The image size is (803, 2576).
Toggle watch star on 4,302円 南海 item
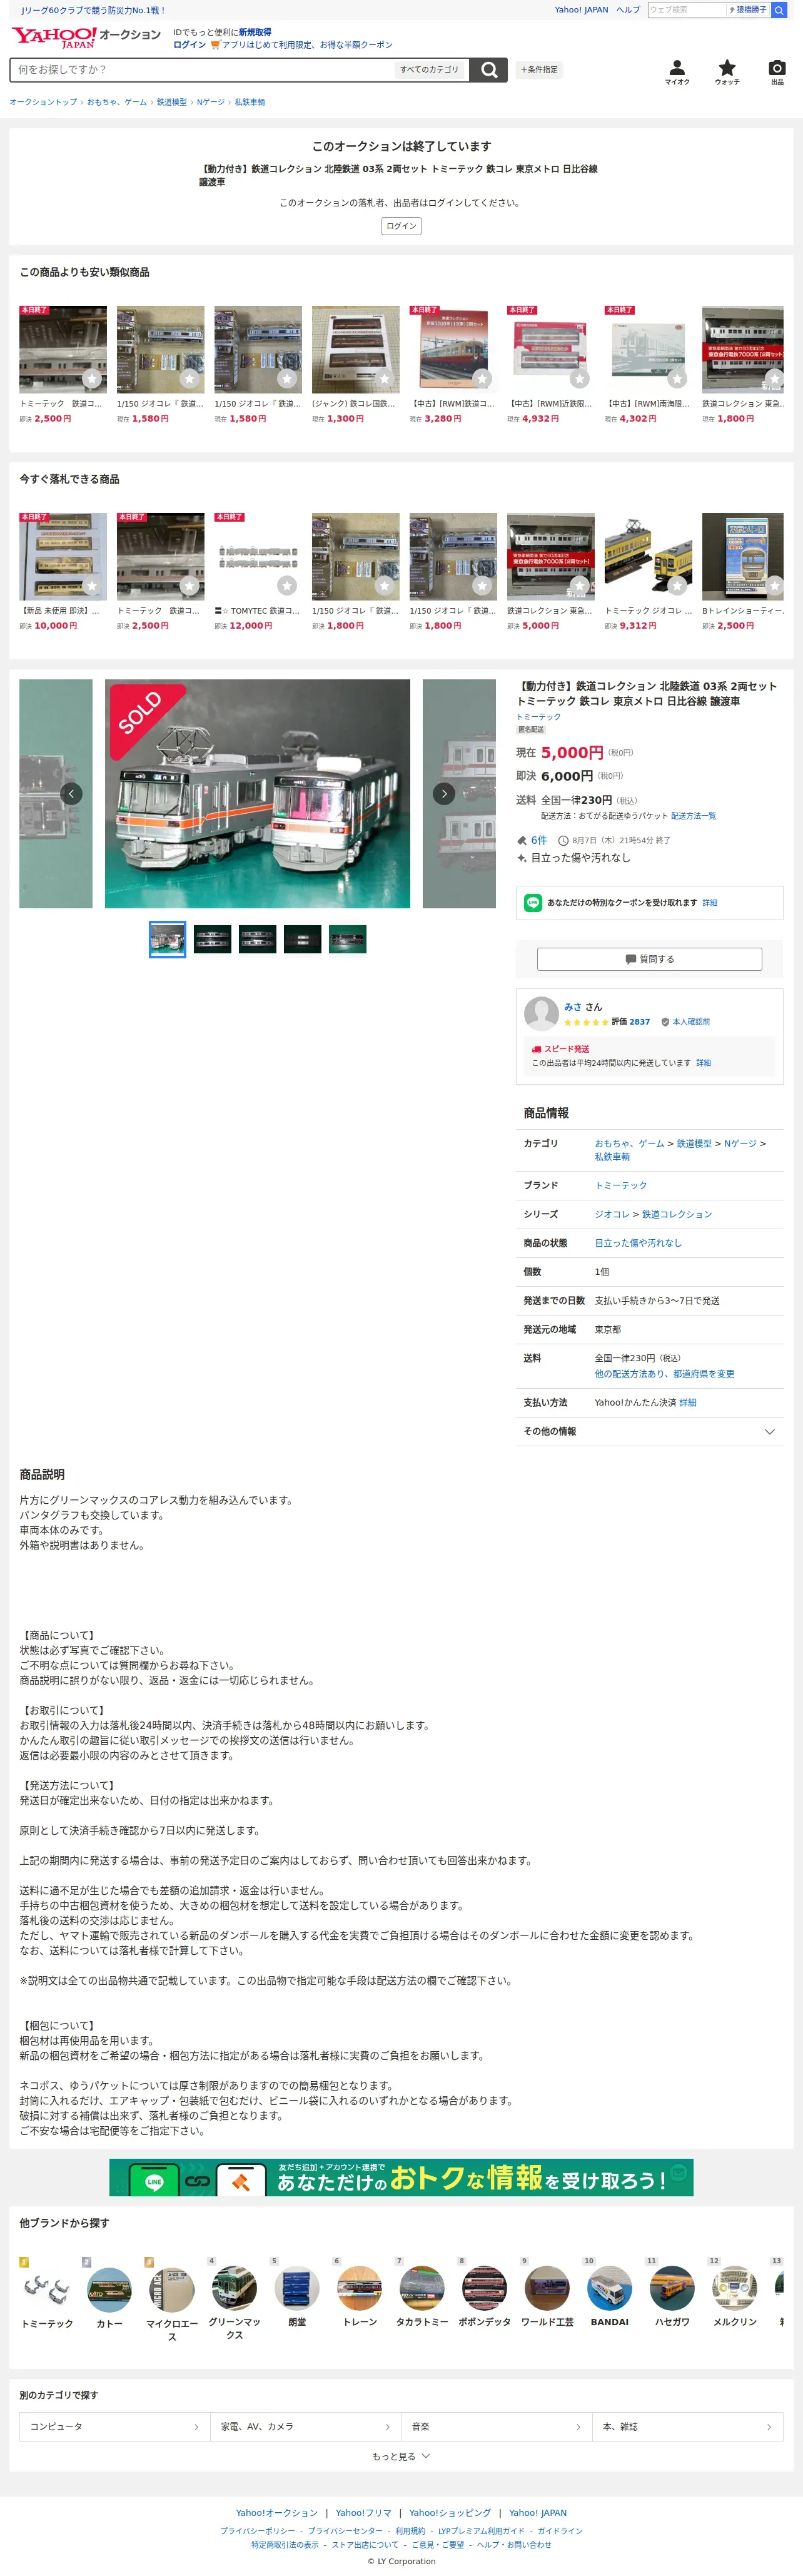click(x=677, y=380)
